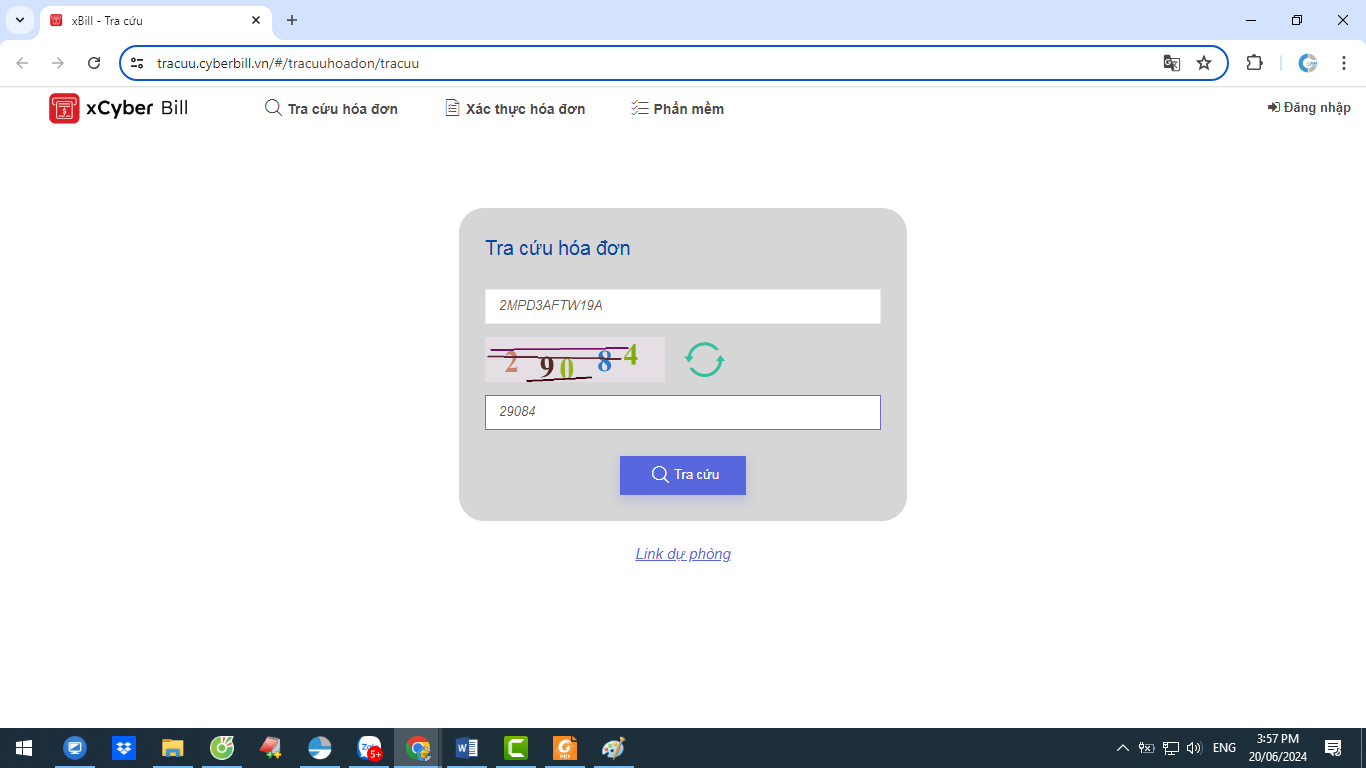
Task: Reload the page using the refresh button
Action: 94,63
